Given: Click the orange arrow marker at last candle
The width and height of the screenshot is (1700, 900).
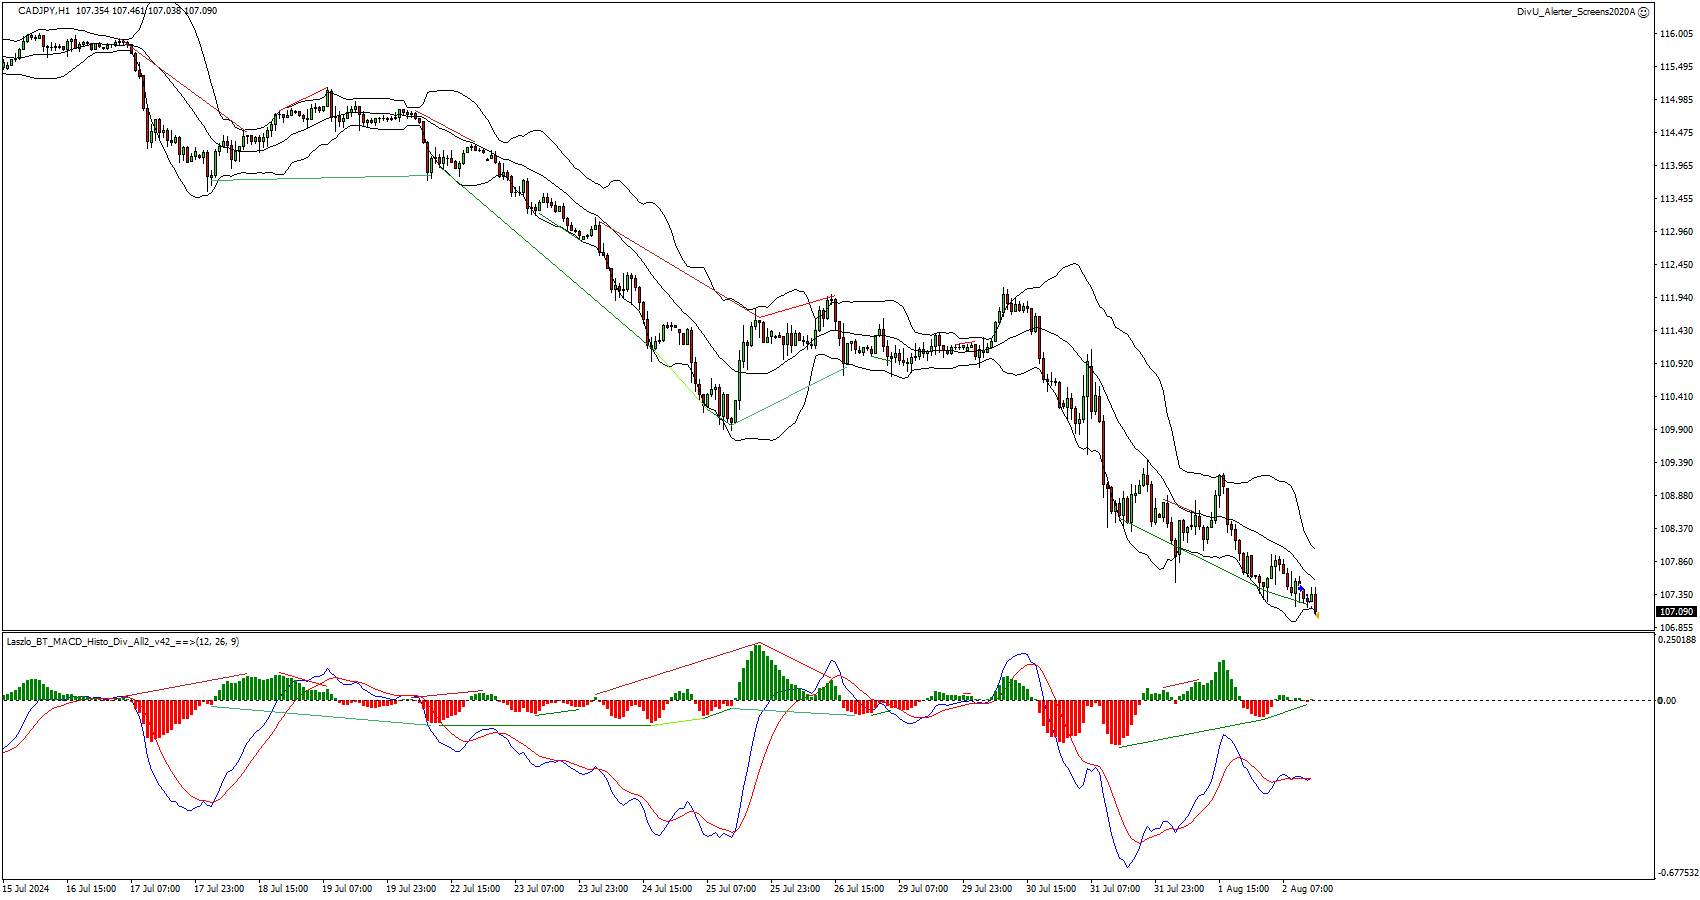Looking at the screenshot, I should pyautogui.click(x=1317, y=616).
